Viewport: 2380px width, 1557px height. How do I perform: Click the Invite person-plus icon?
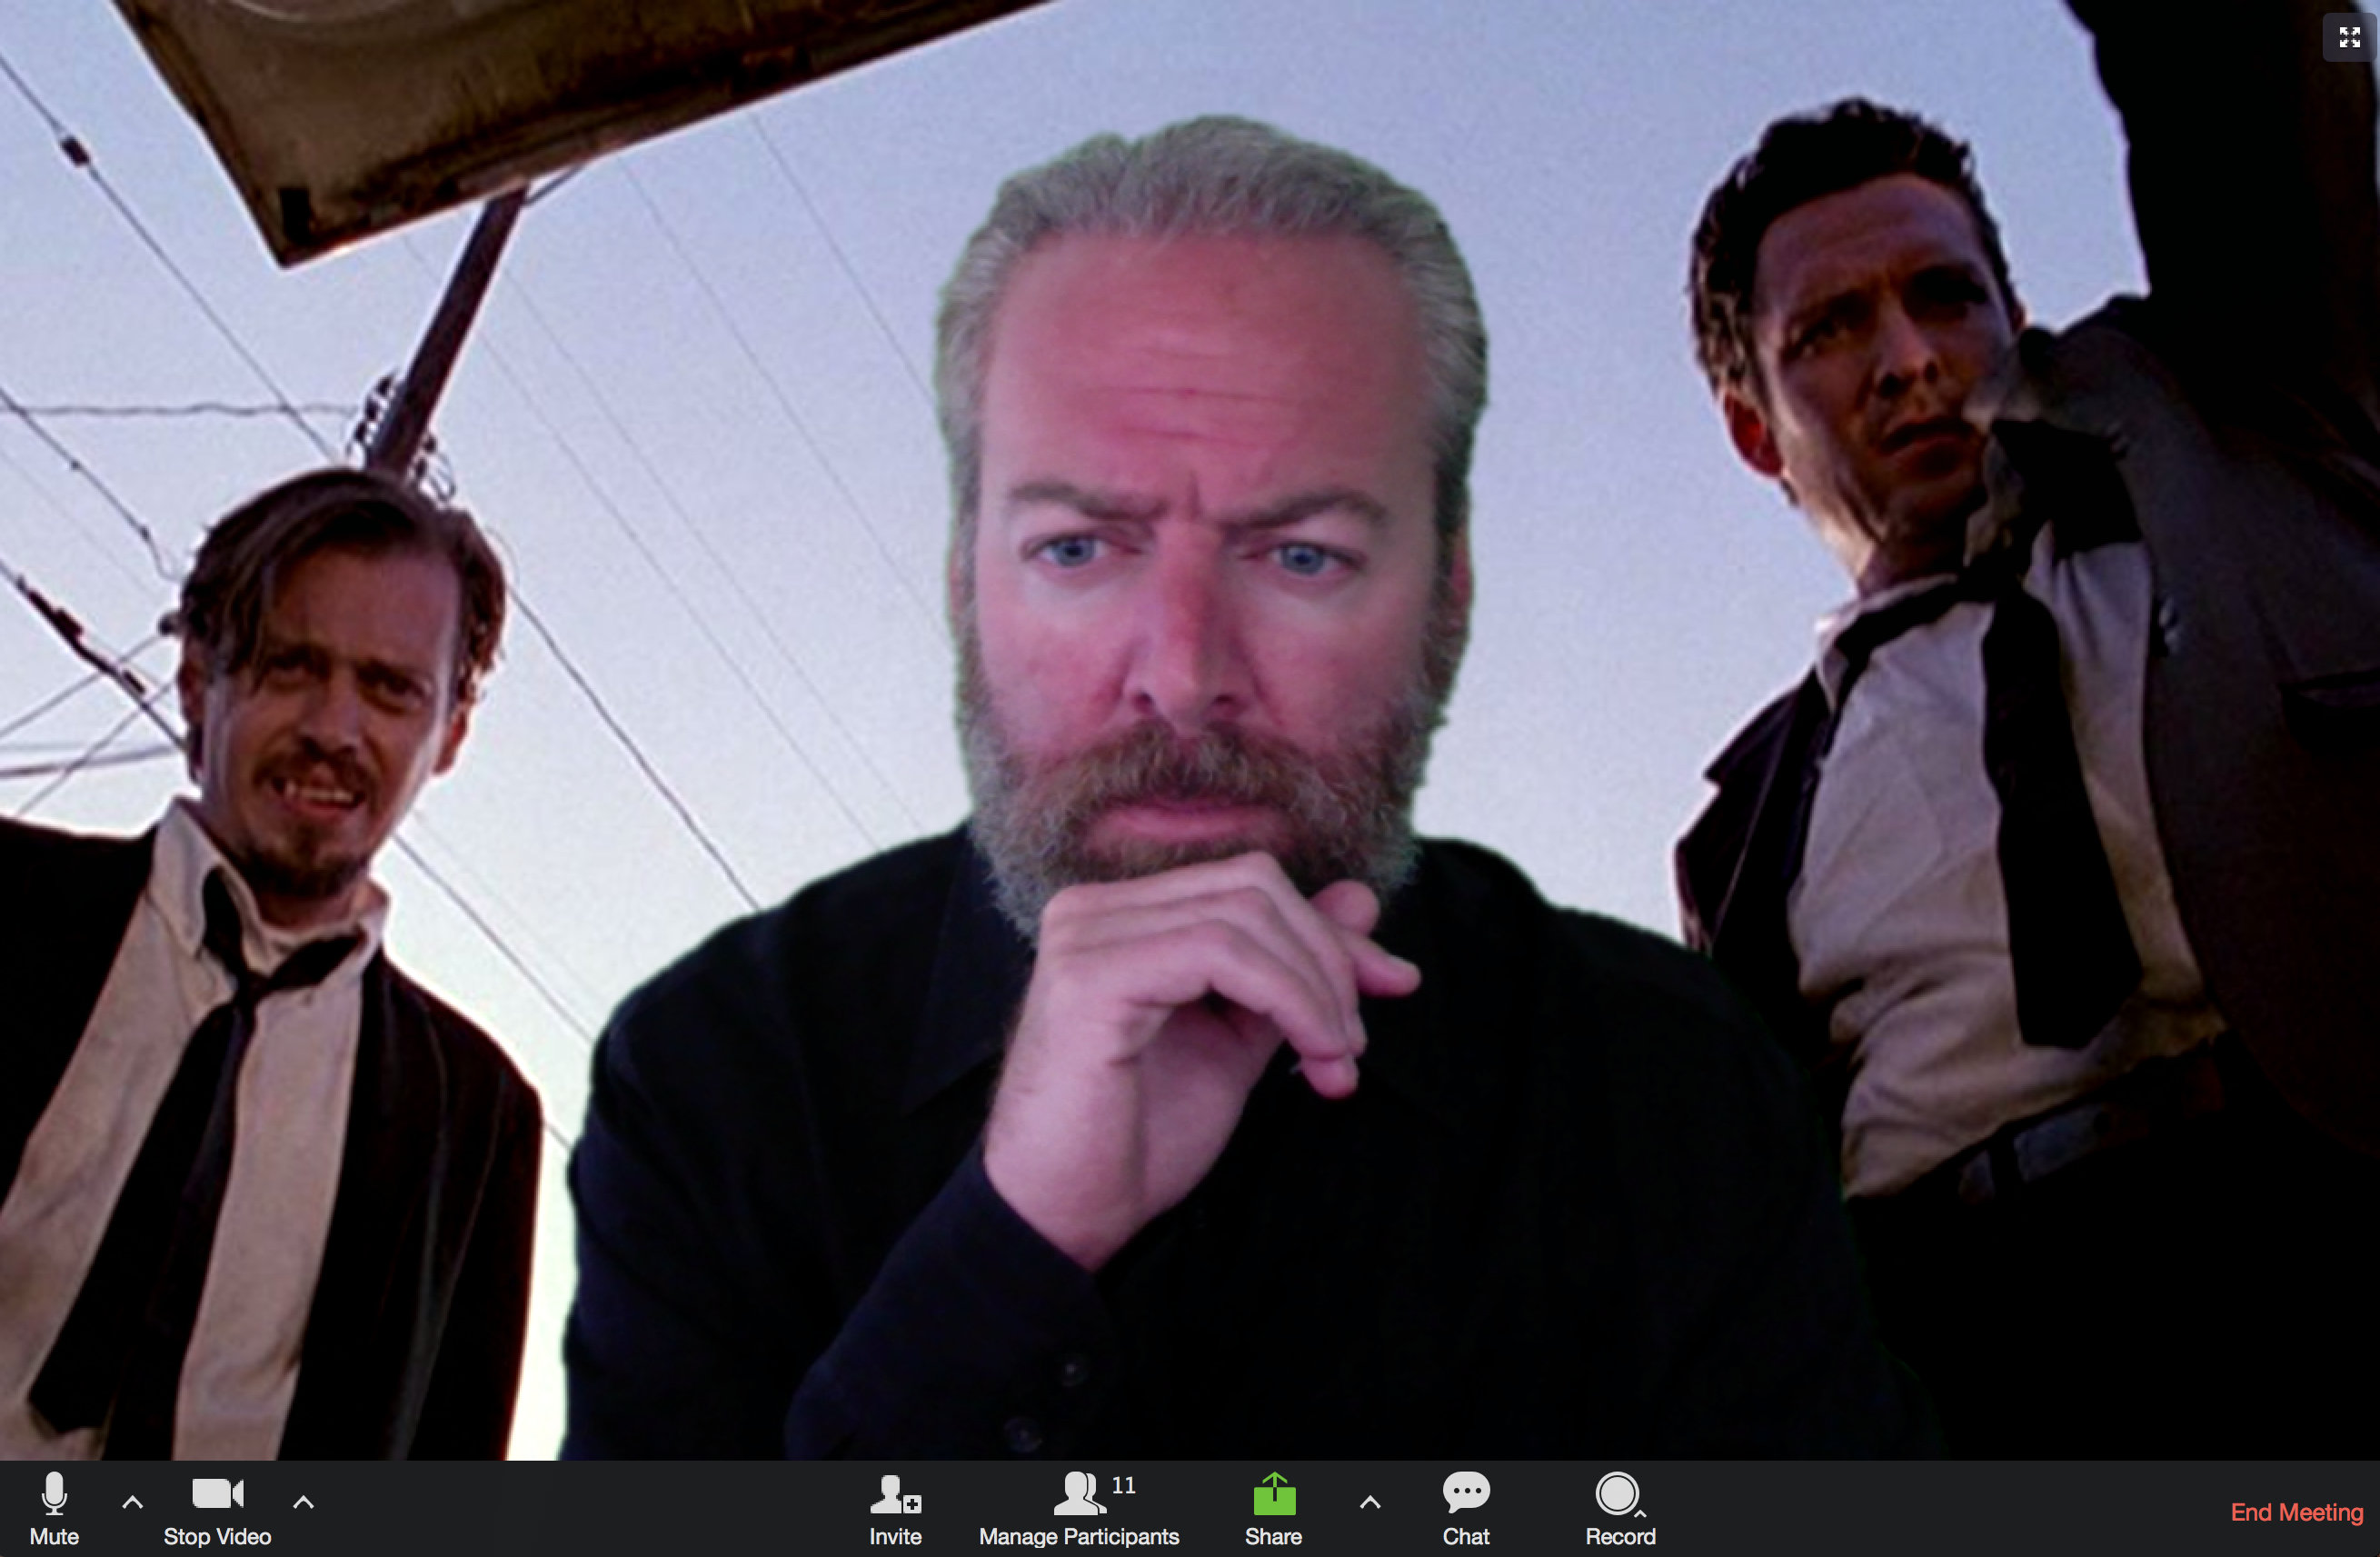[x=894, y=1495]
